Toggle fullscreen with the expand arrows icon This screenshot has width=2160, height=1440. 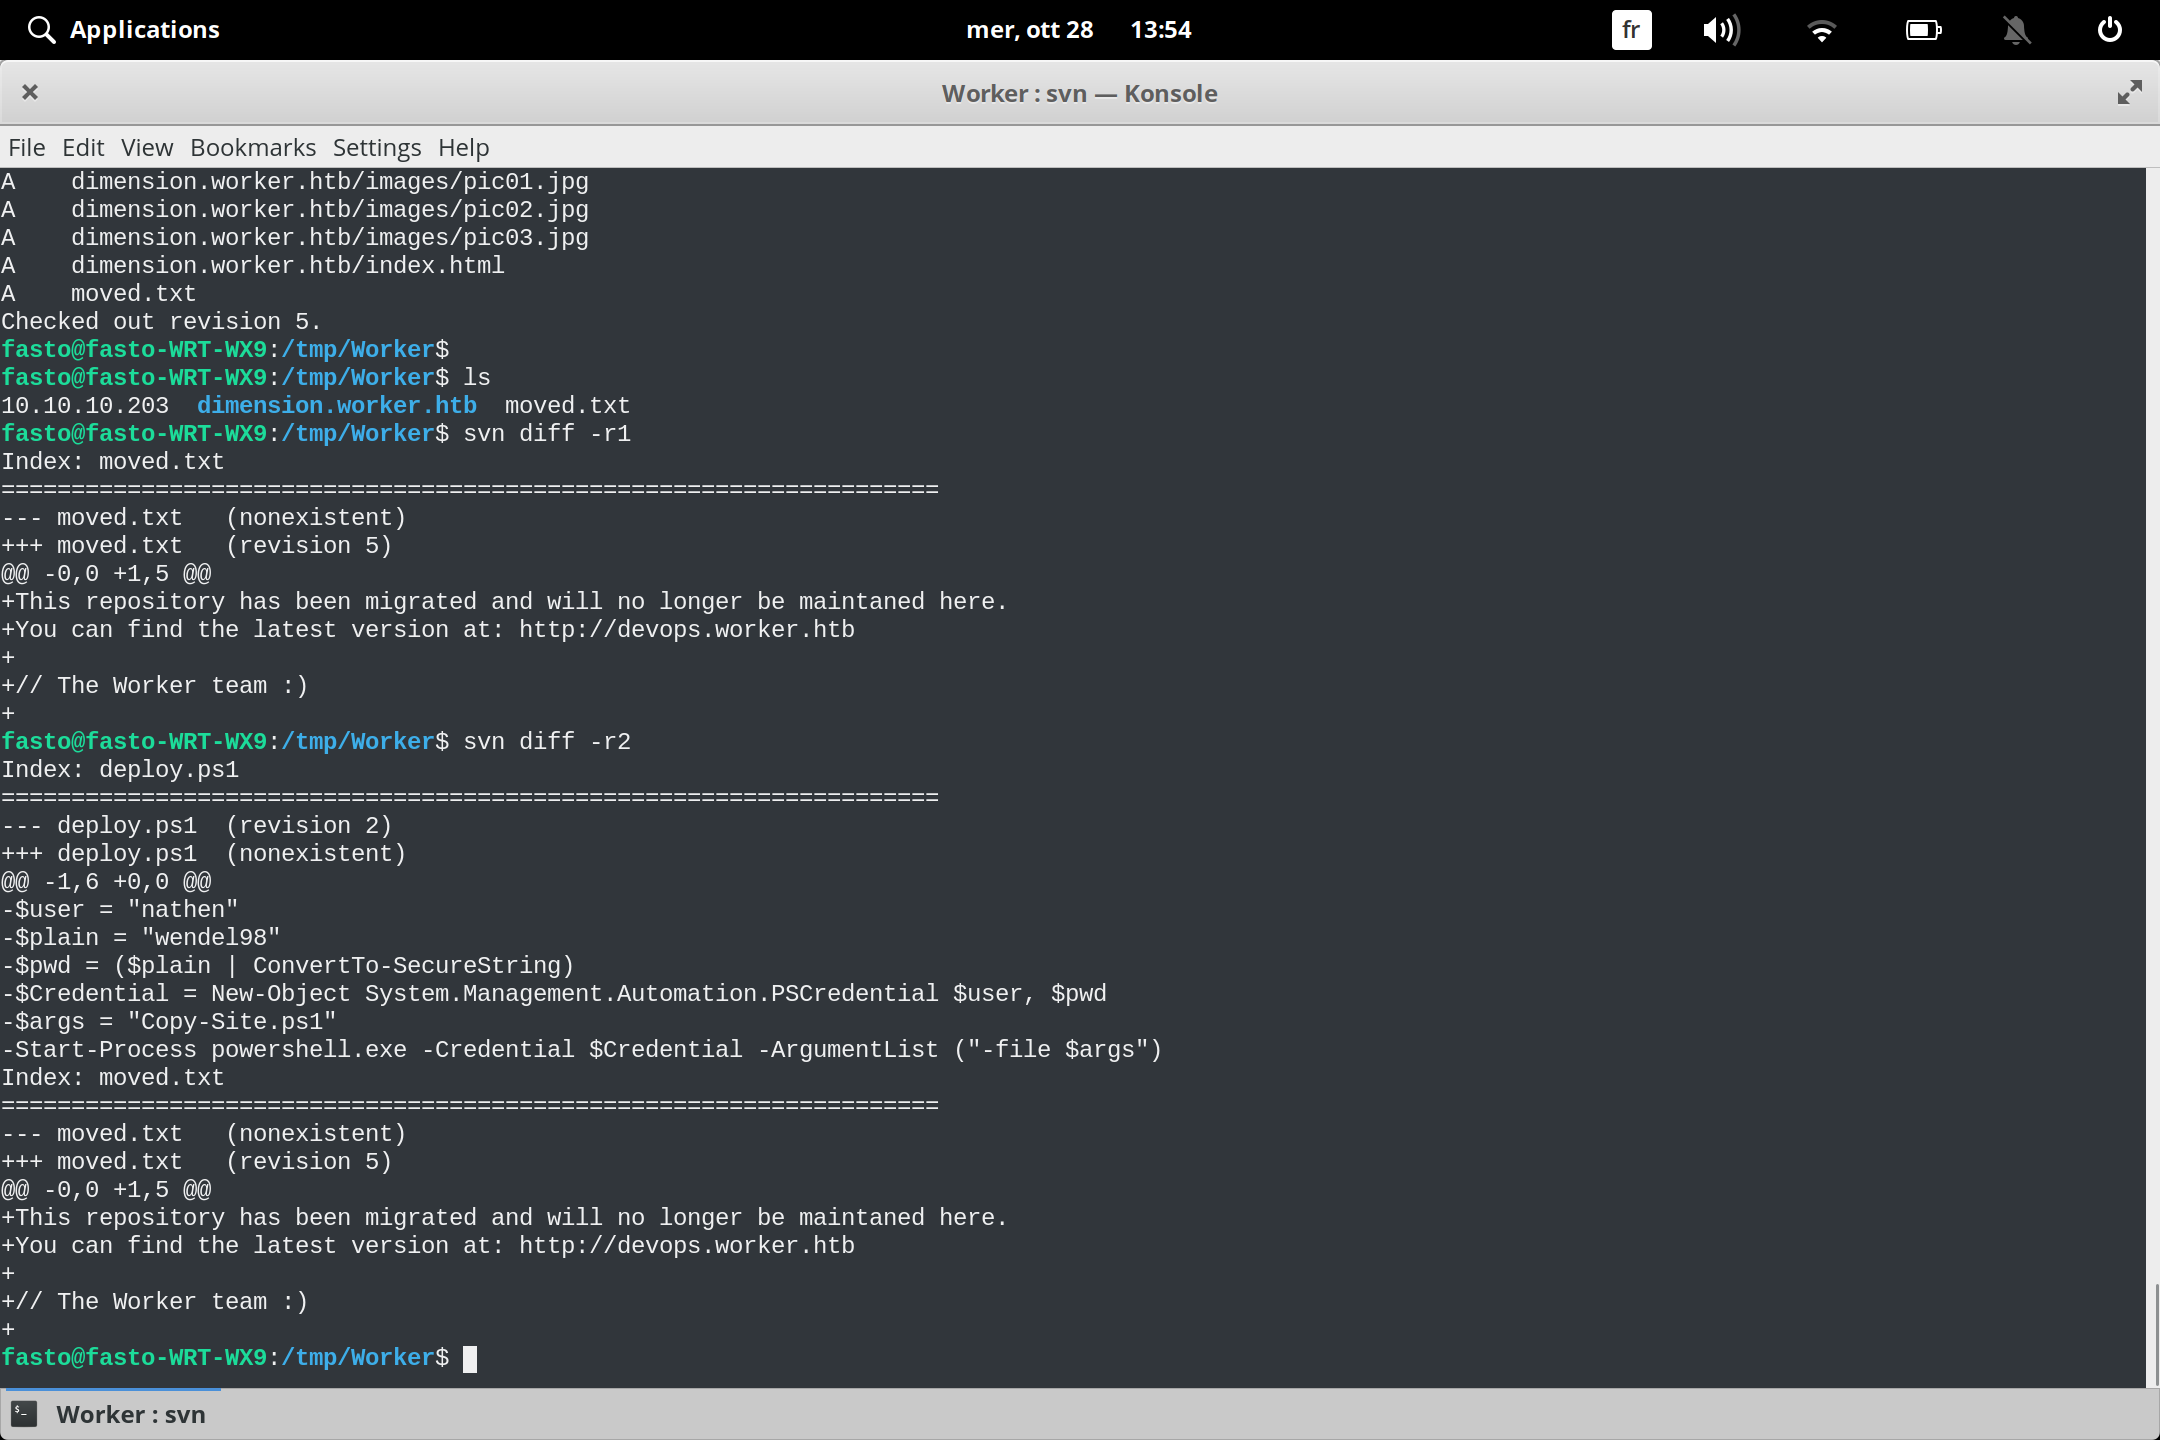coord(2128,92)
